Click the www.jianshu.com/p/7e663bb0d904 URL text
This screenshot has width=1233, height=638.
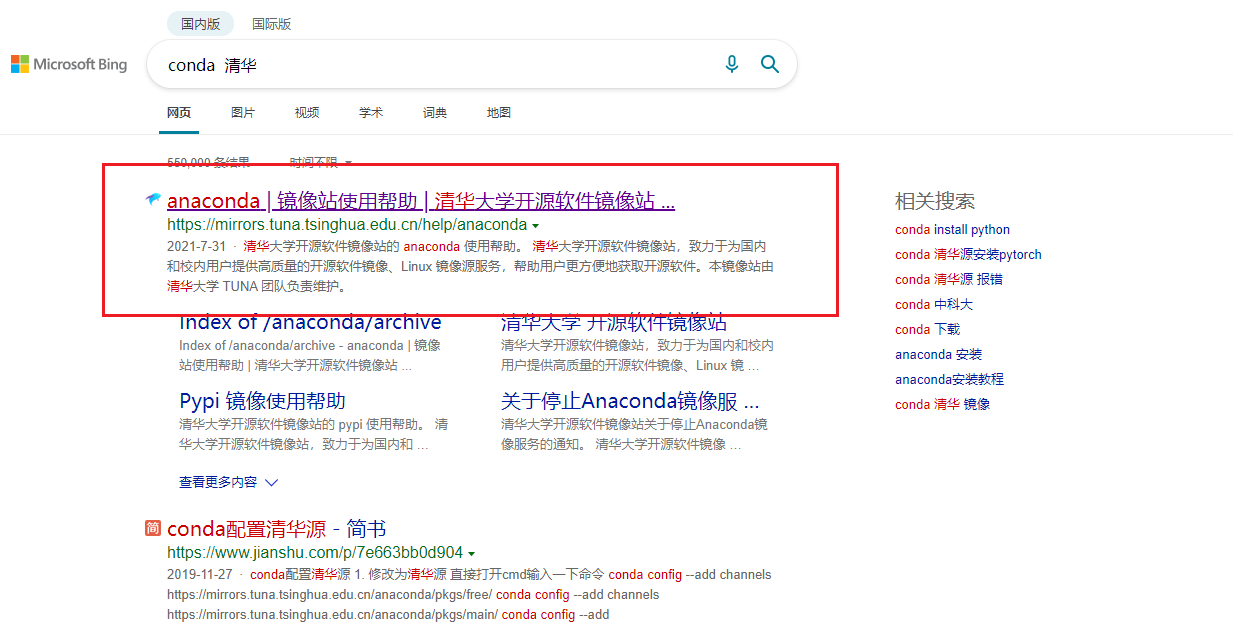pyautogui.click(x=315, y=552)
